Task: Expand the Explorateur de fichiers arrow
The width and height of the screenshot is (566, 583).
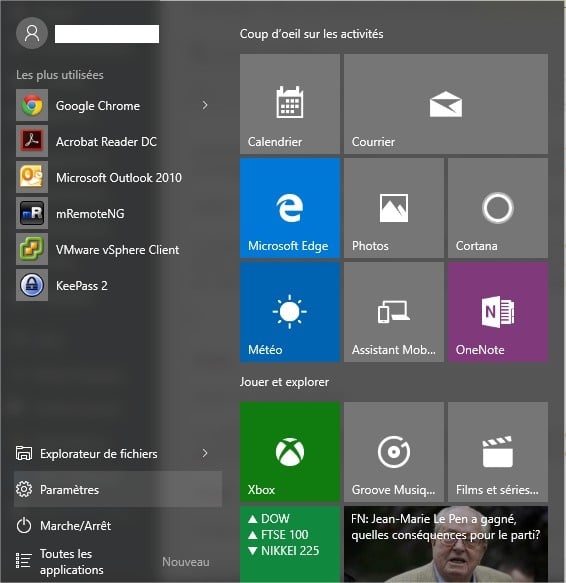Action: (205, 453)
